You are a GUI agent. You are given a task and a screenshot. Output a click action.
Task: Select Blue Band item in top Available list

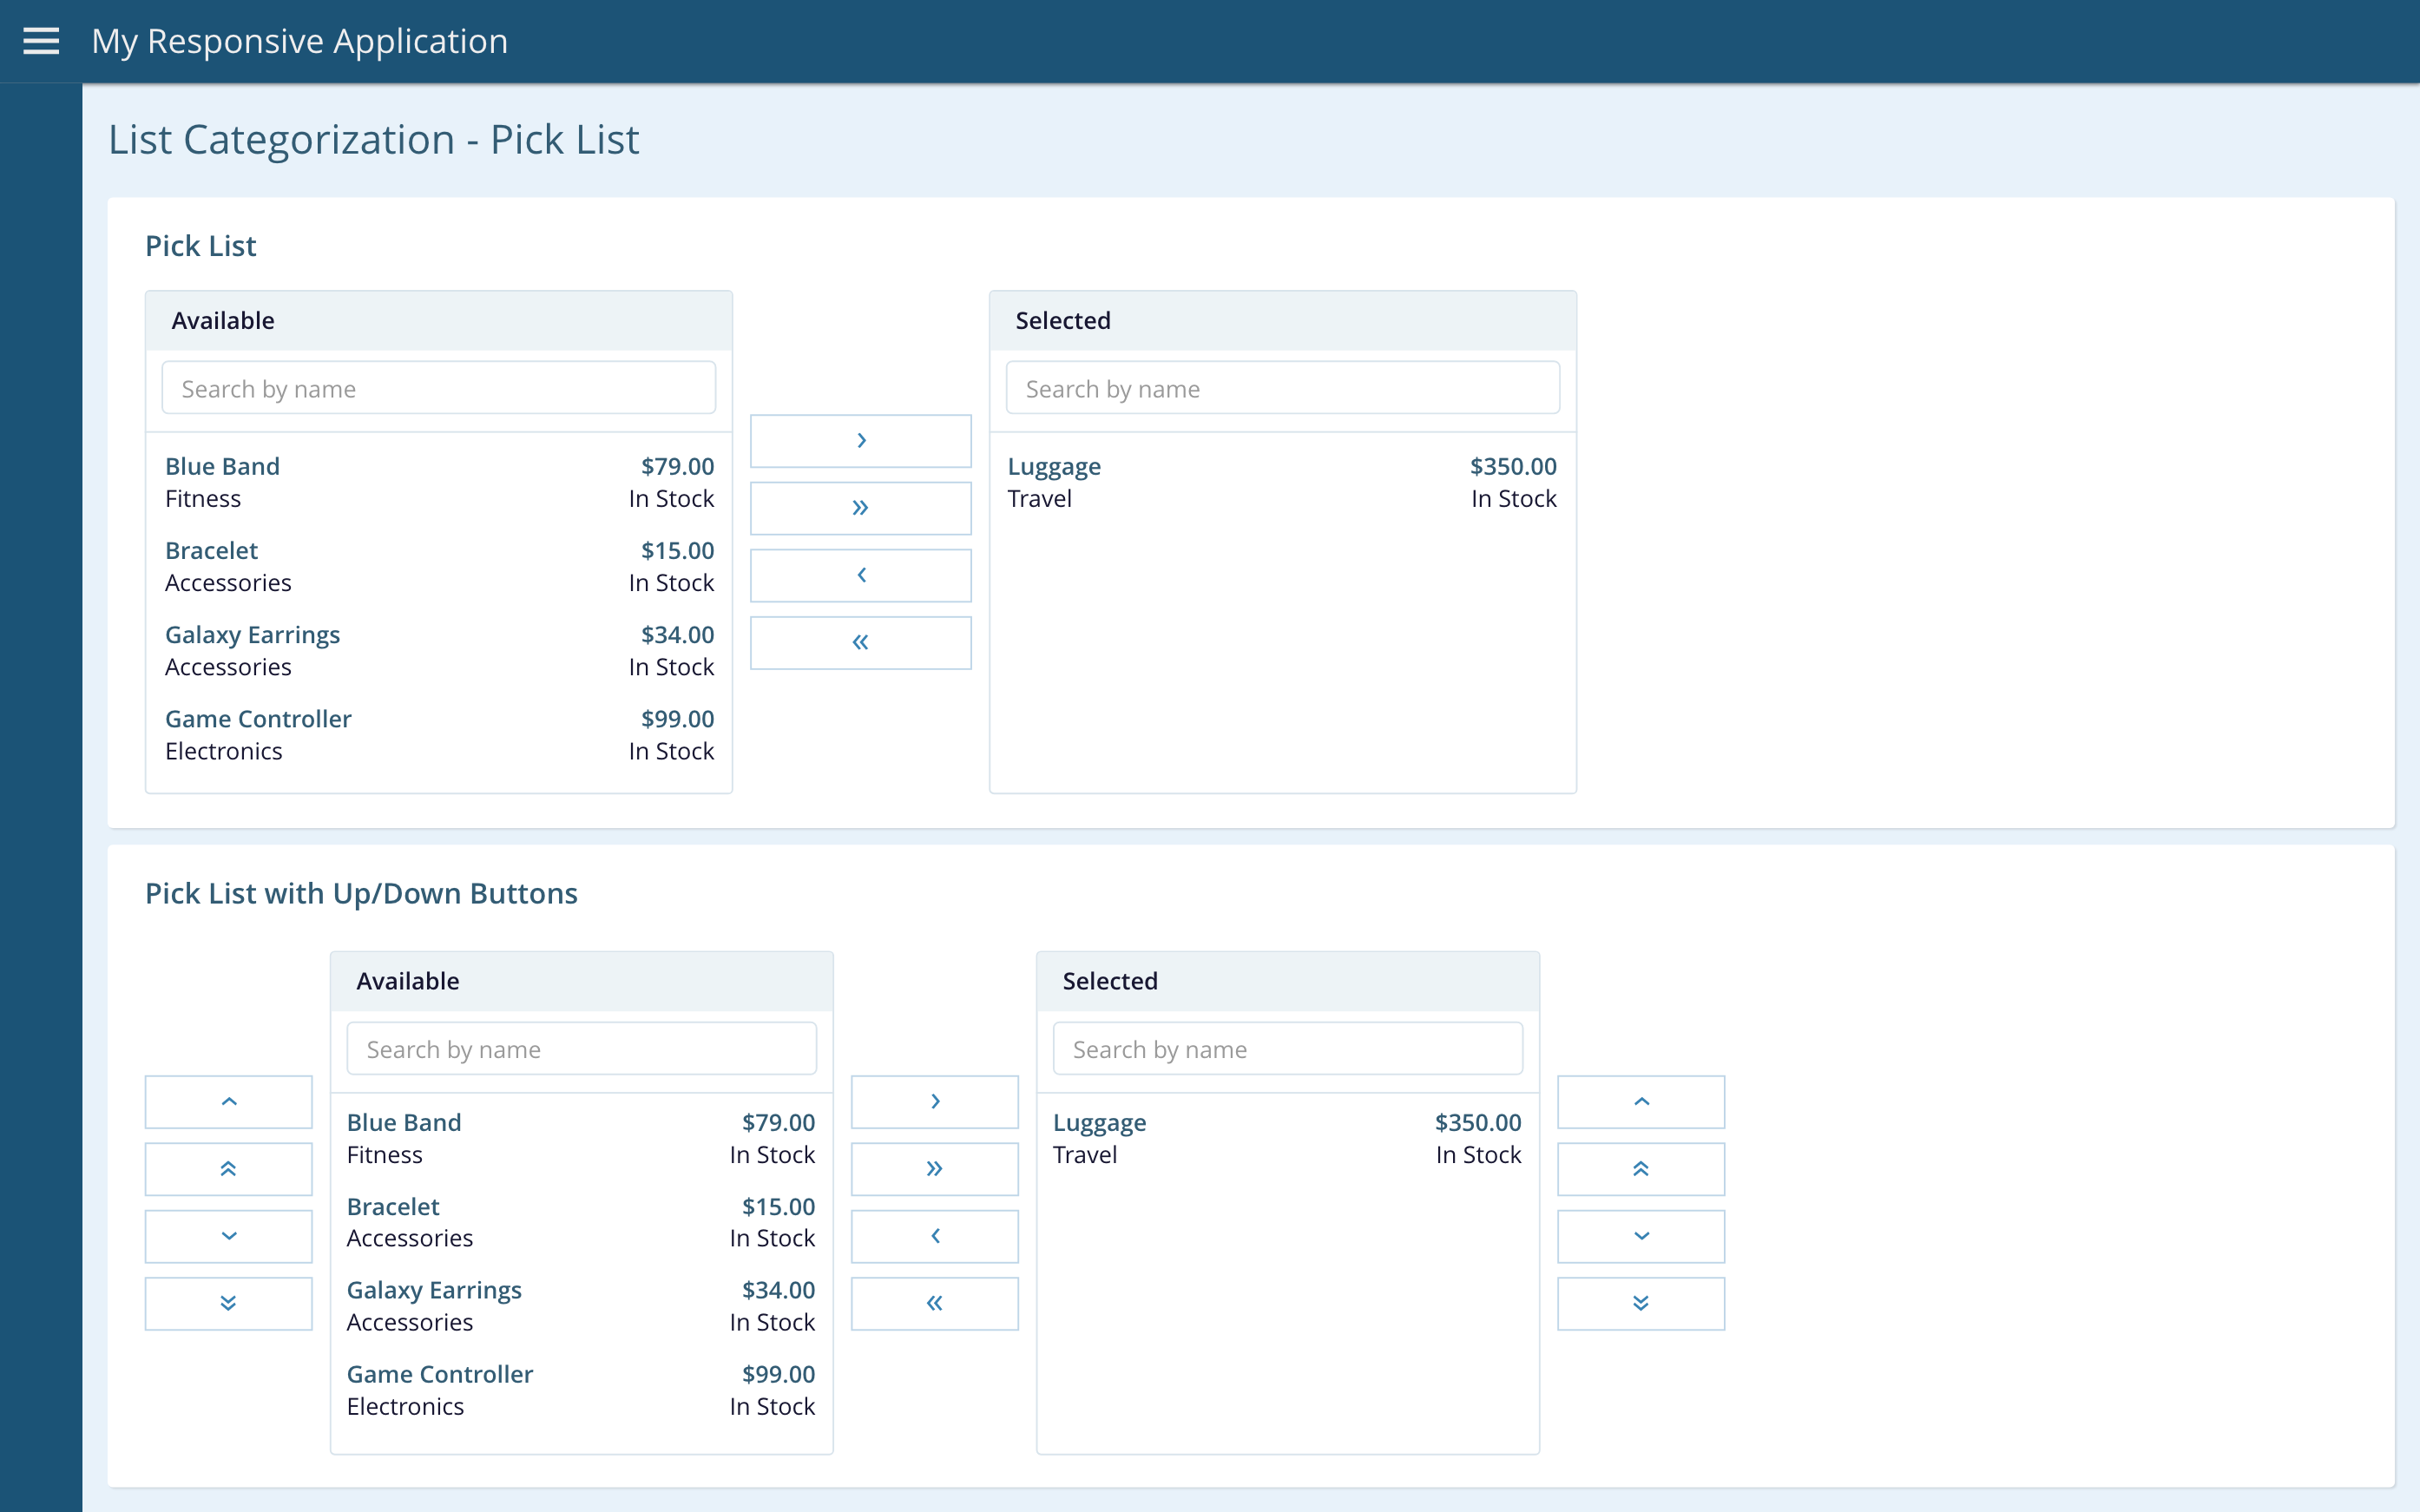click(x=438, y=482)
